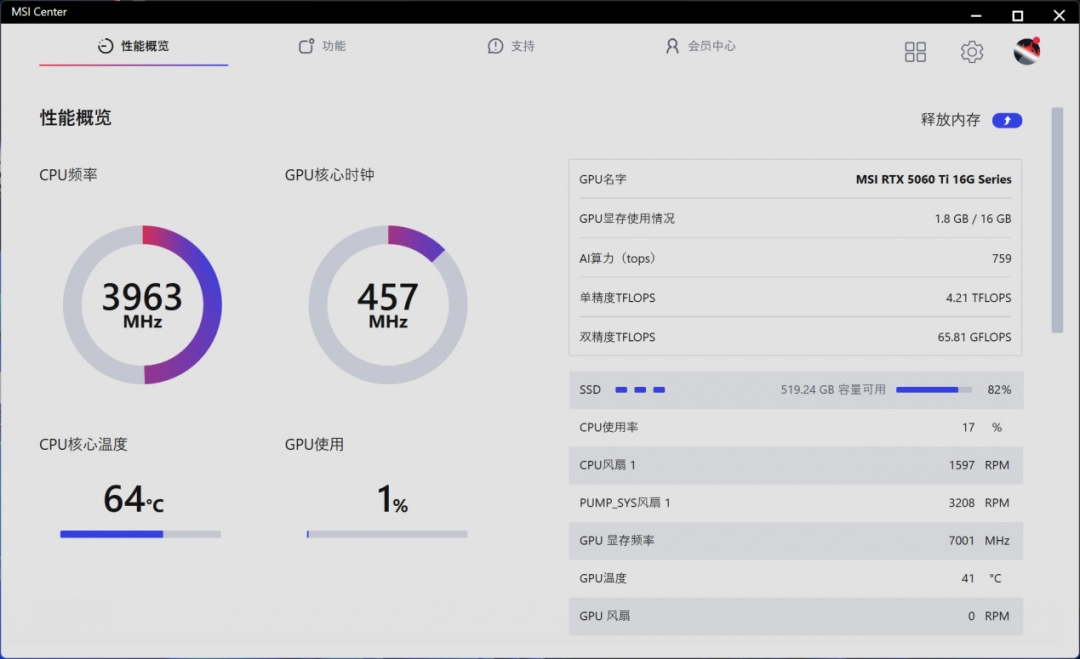
Task: Click the lightning bolt icon on 释放内存
Action: (1007, 120)
